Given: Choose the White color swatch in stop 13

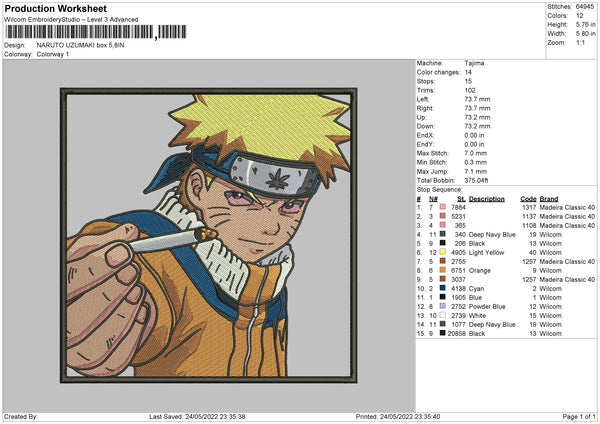Looking at the screenshot, I should [443, 315].
